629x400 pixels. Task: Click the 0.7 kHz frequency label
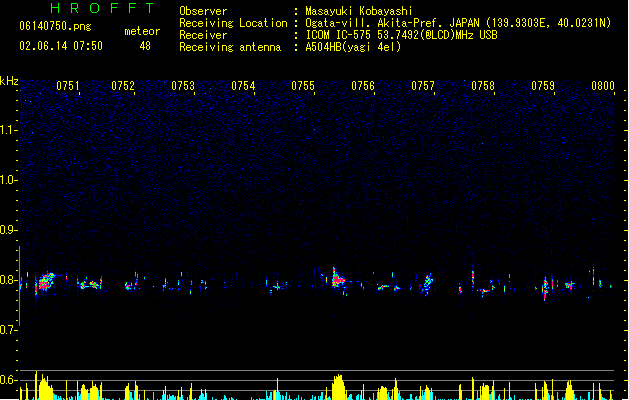pos(8,330)
